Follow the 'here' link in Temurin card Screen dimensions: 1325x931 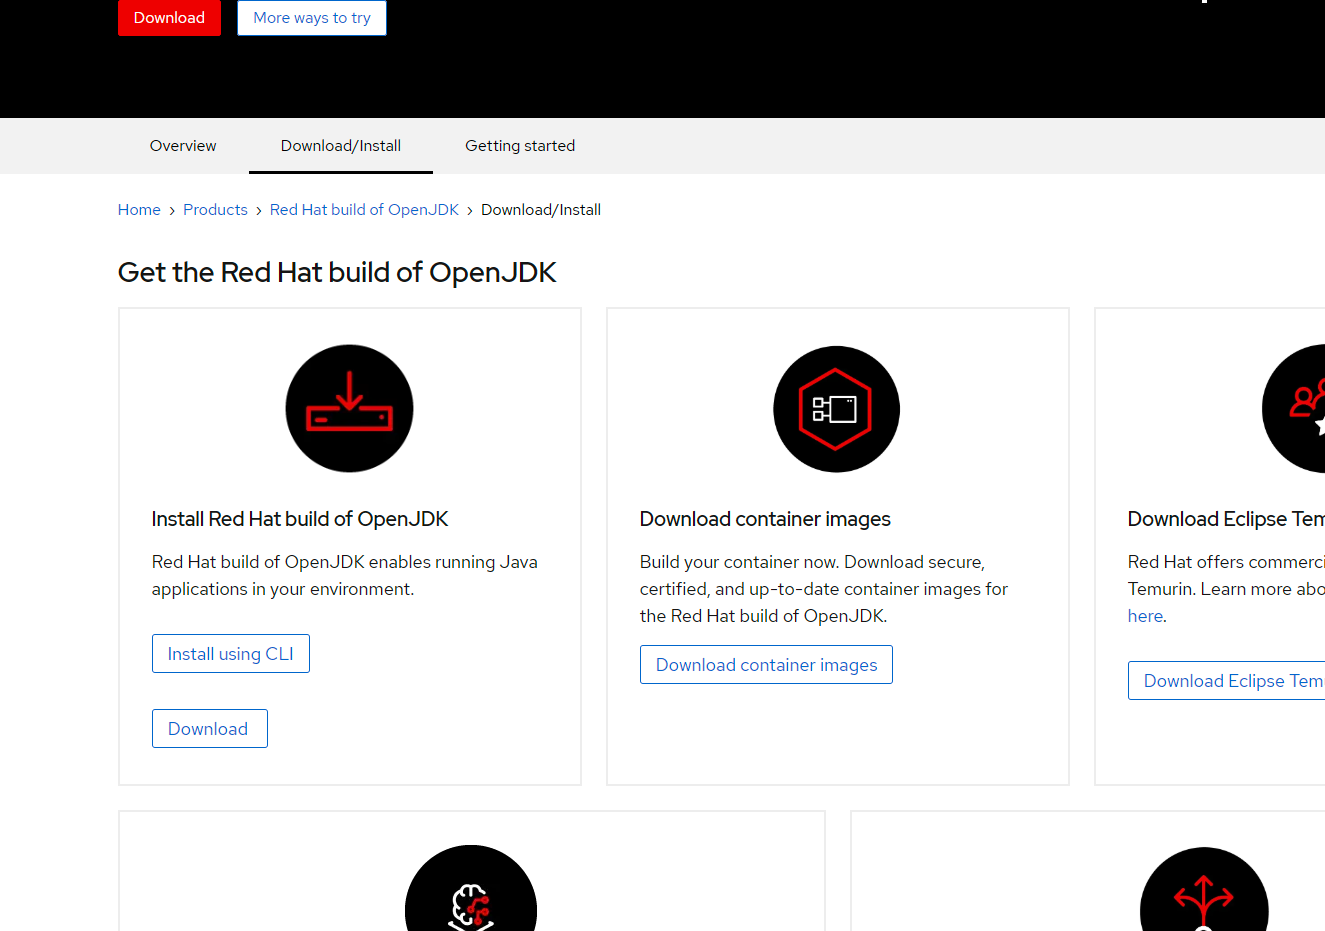1145,616
